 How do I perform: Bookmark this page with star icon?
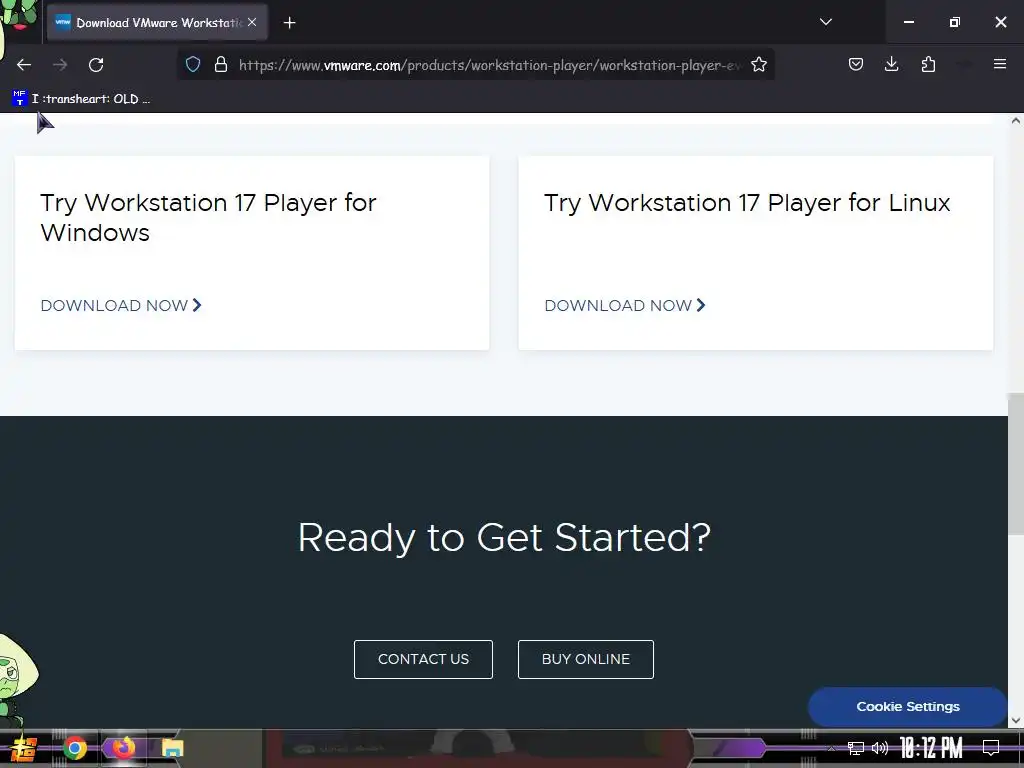click(759, 65)
